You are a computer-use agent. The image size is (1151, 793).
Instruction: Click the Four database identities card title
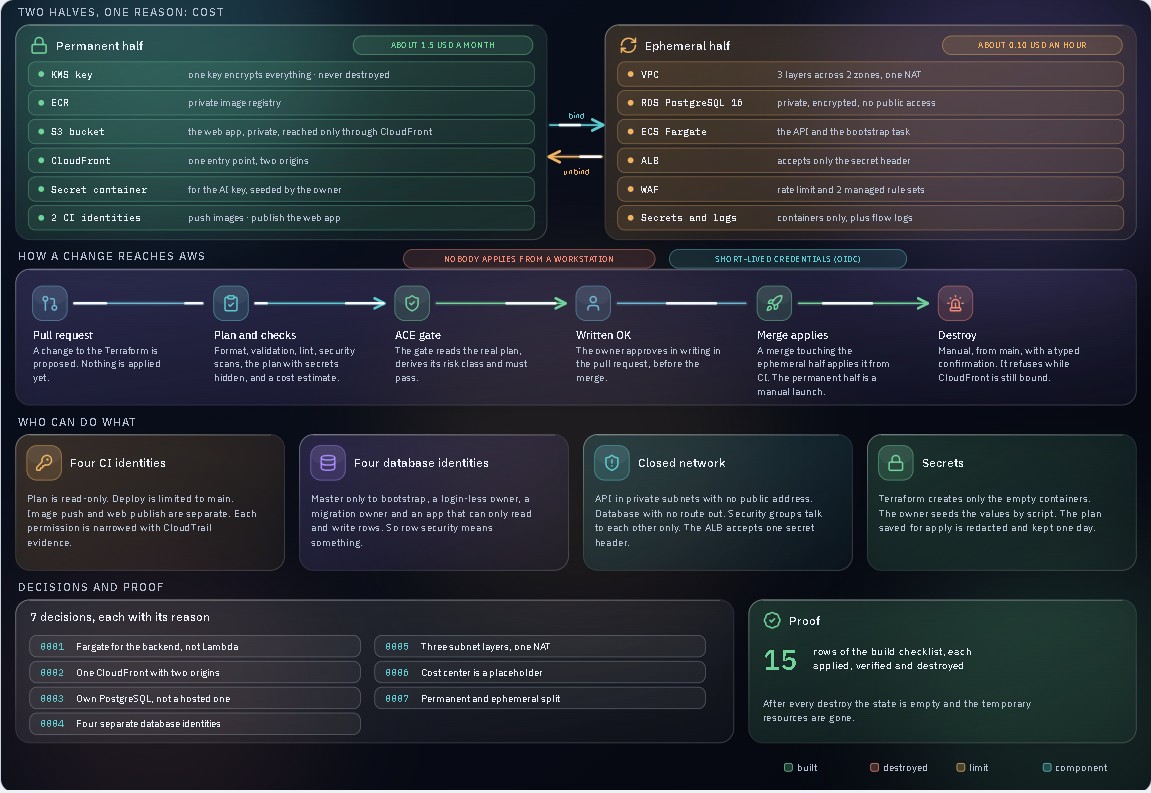tap(421, 463)
